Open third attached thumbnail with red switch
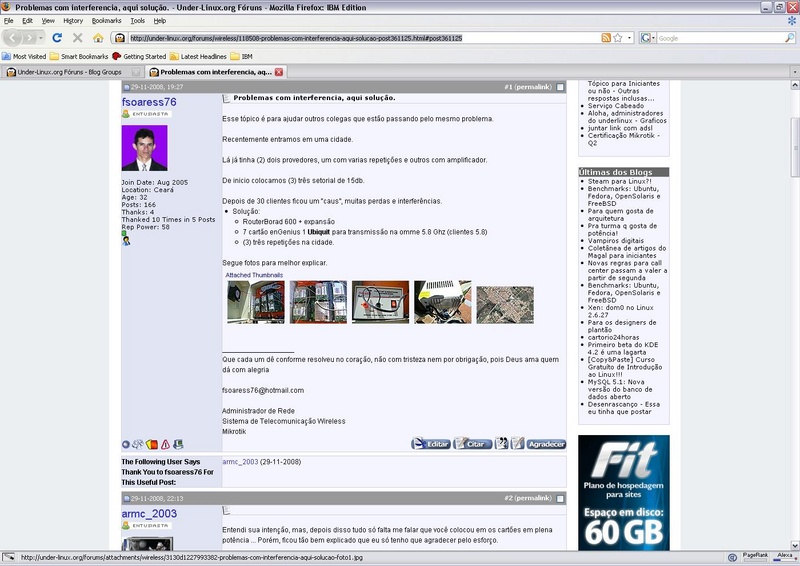Screen dimensions: 800x566 coord(380,302)
